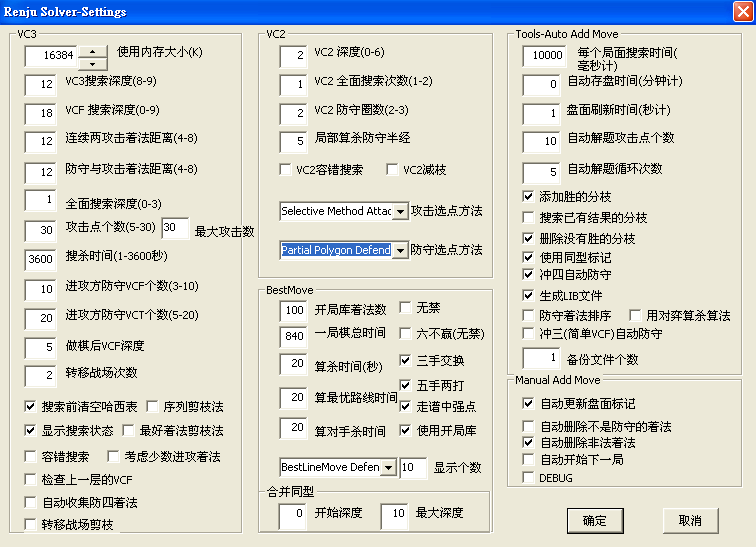Click the VC3搜索深度 input field
This screenshot has width=756, height=547.
click(45, 86)
